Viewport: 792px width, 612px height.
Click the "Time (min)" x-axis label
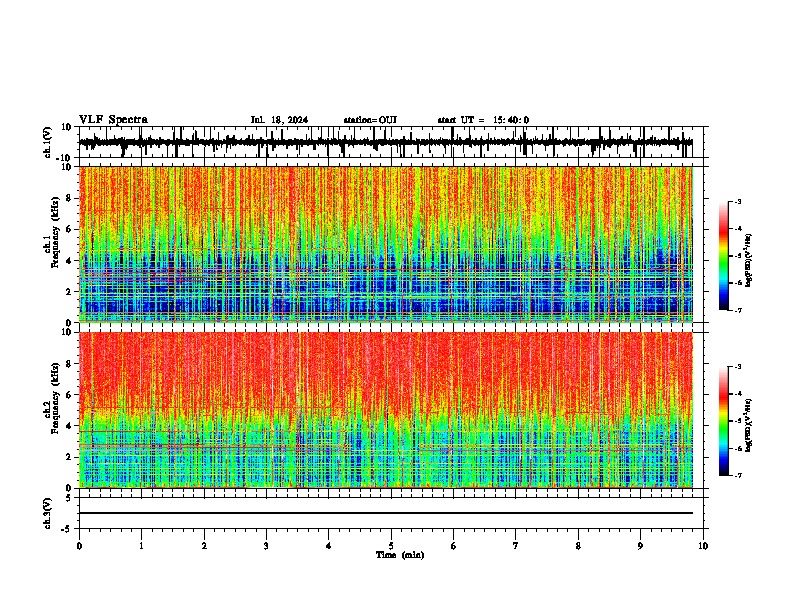400,555
